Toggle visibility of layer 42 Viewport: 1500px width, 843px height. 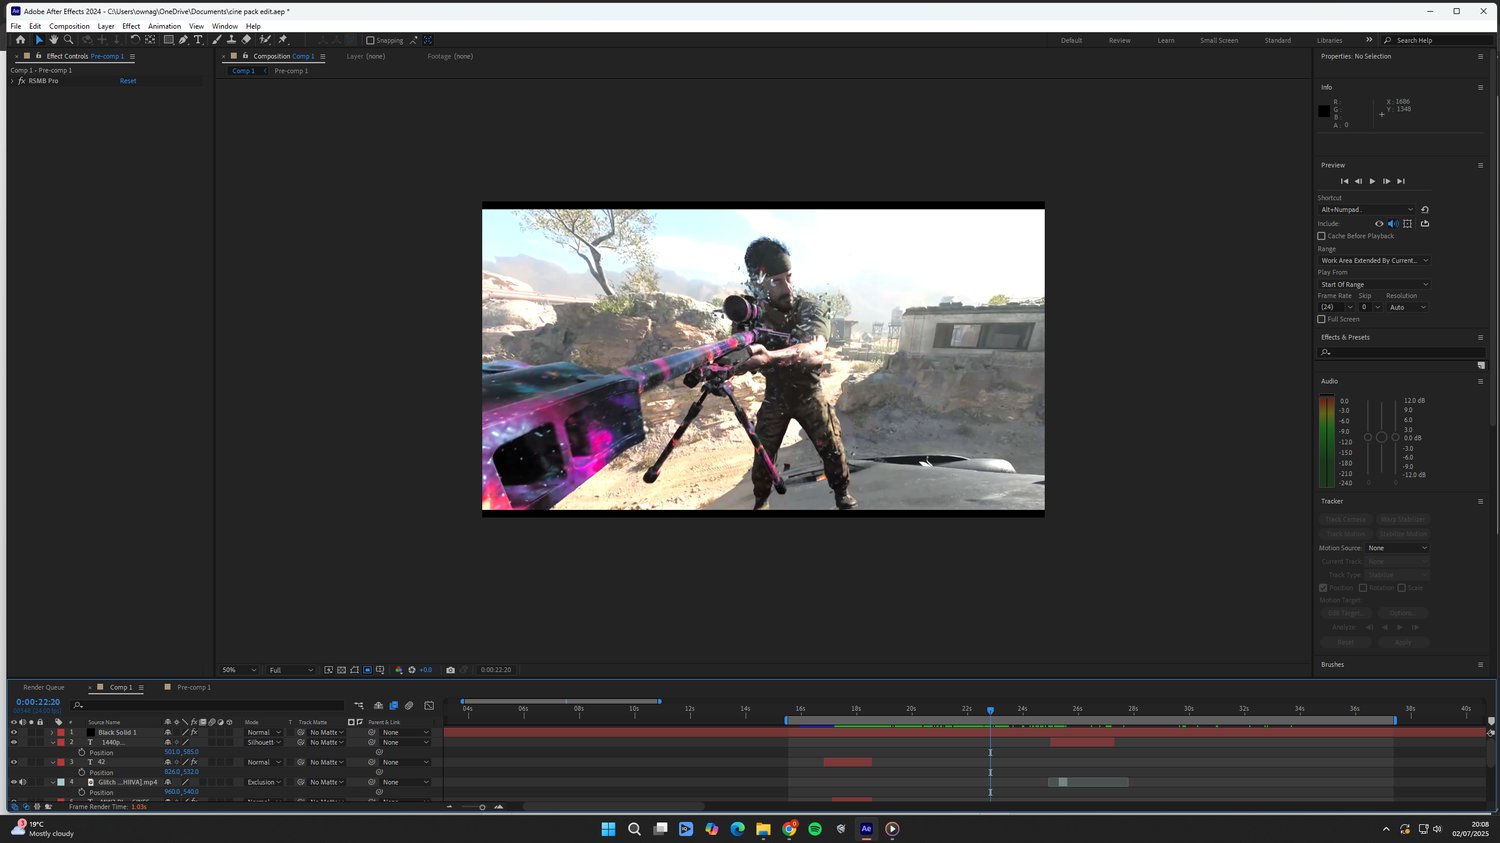tap(14, 762)
